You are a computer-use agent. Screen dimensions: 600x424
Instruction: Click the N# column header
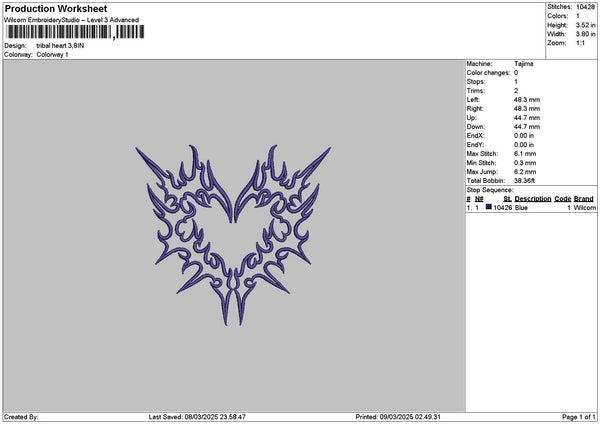[479, 198]
